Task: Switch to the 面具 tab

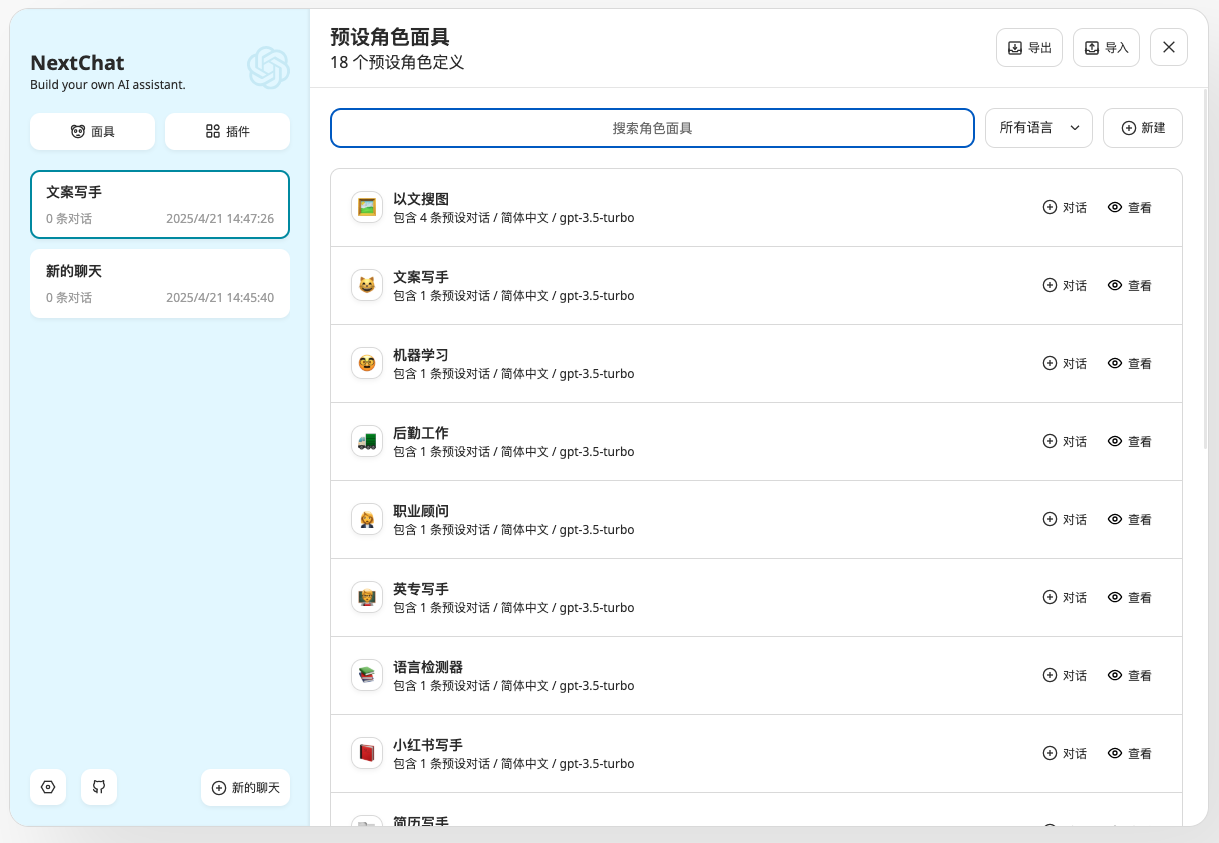Action: coord(92,131)
